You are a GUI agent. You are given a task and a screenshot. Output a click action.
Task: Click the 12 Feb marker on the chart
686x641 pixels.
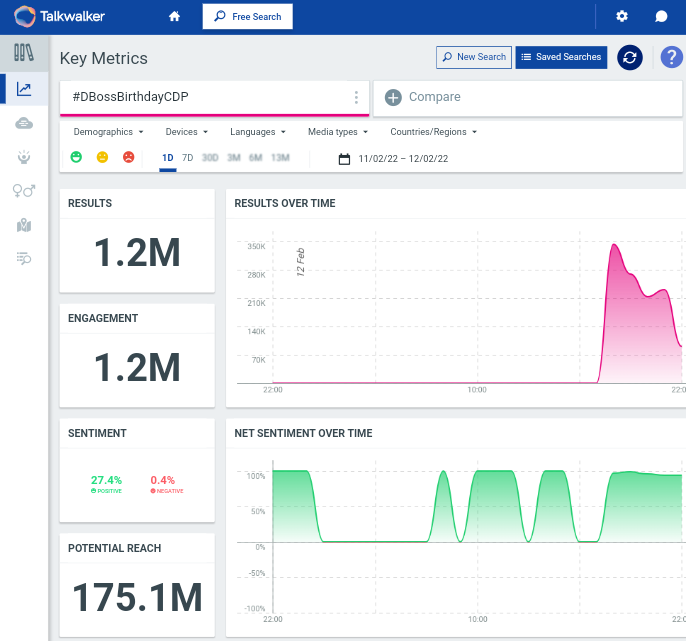tap(300, 262)
